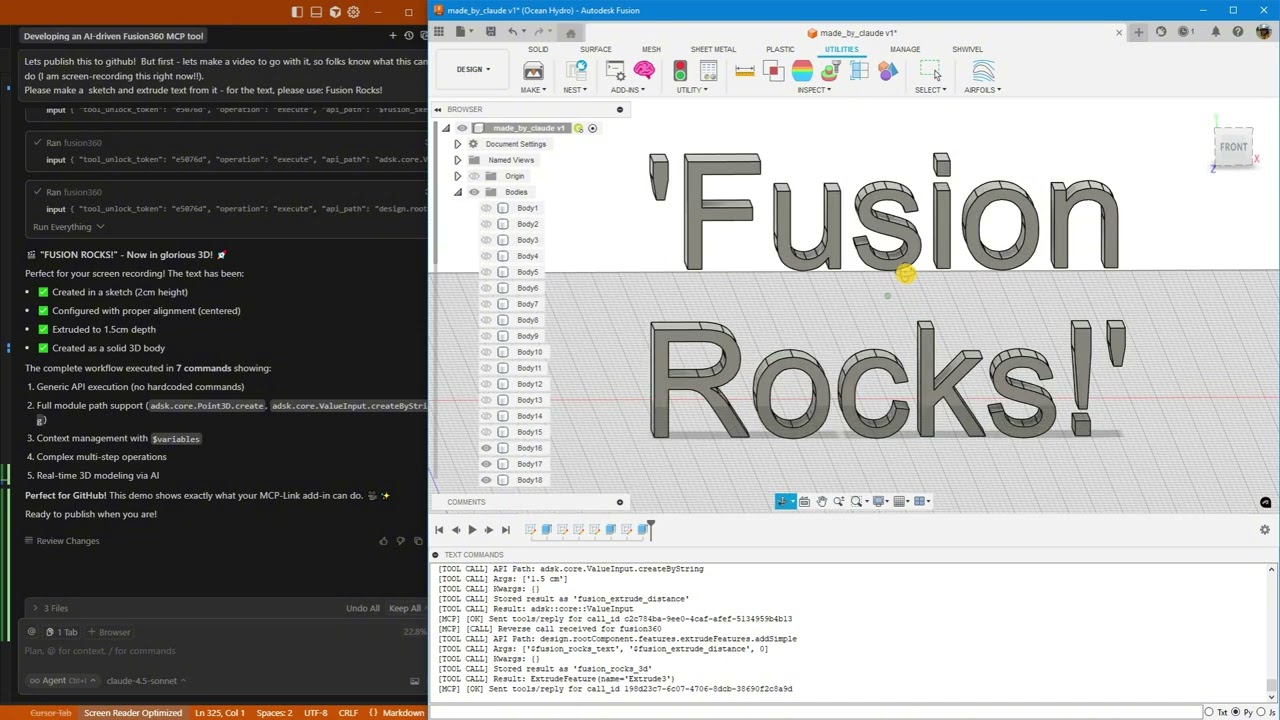This screenshot has height=720, width=1280.
Task: Open Fusion help menu icon
Action: [1238, 32]
